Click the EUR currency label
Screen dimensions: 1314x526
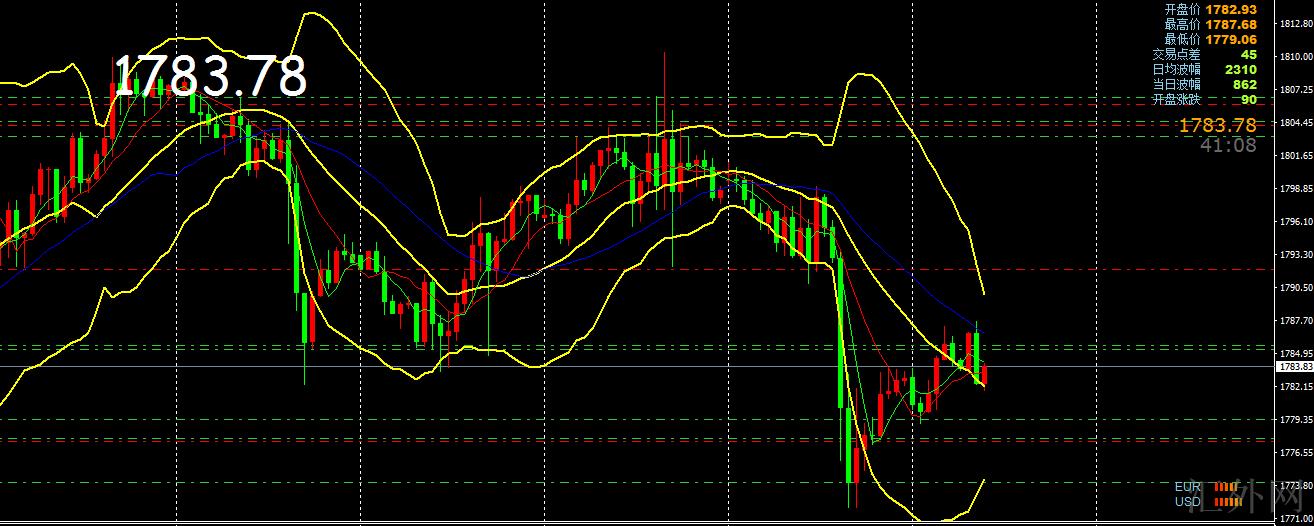coord(1188,487)
